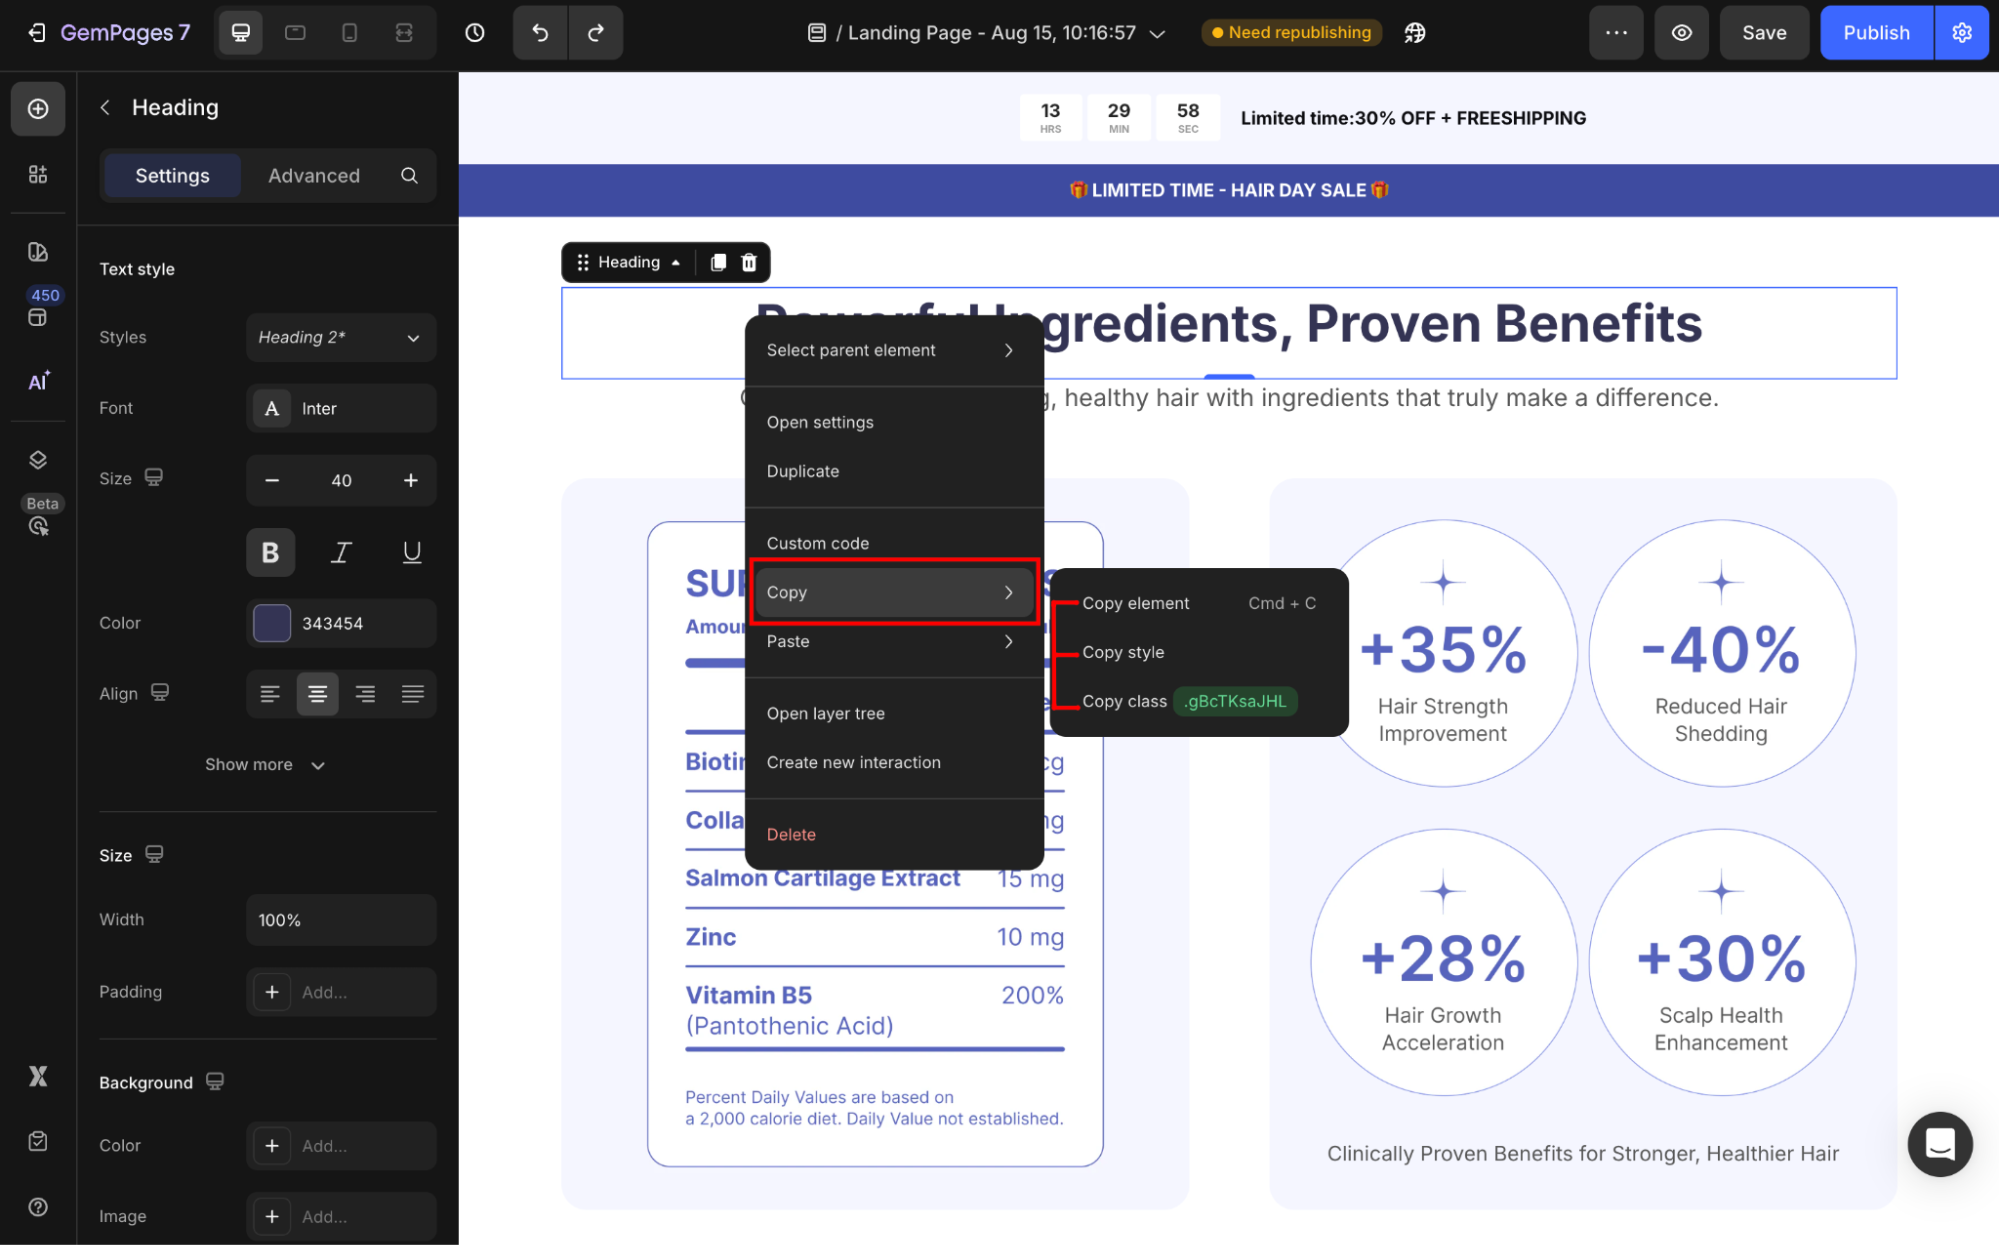
Task: Open AI assistant in left sidebar
Action: point(38,381)
